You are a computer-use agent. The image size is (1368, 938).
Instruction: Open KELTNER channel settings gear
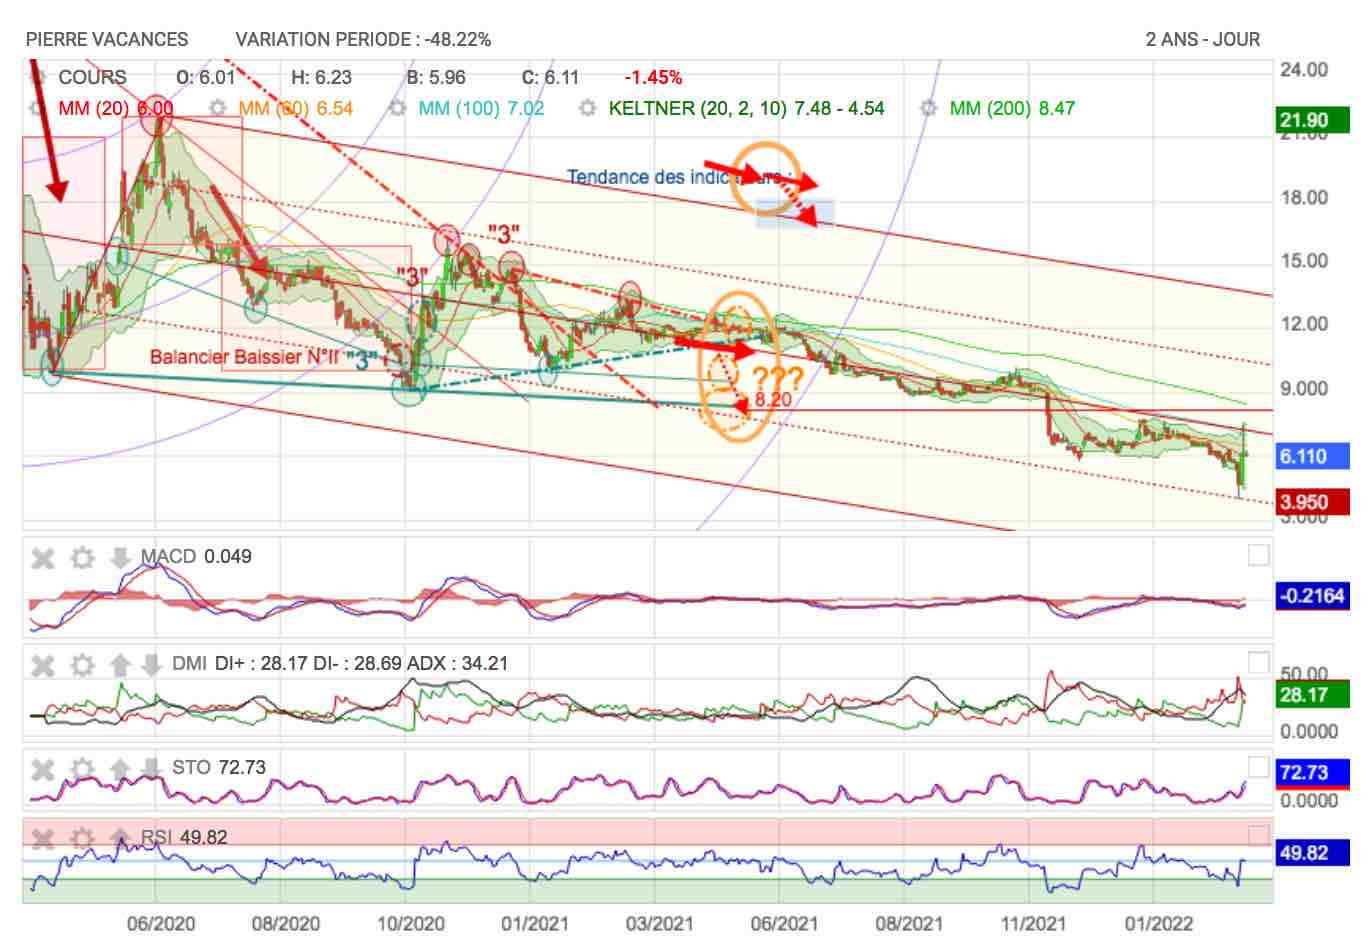tap(589, 108)
